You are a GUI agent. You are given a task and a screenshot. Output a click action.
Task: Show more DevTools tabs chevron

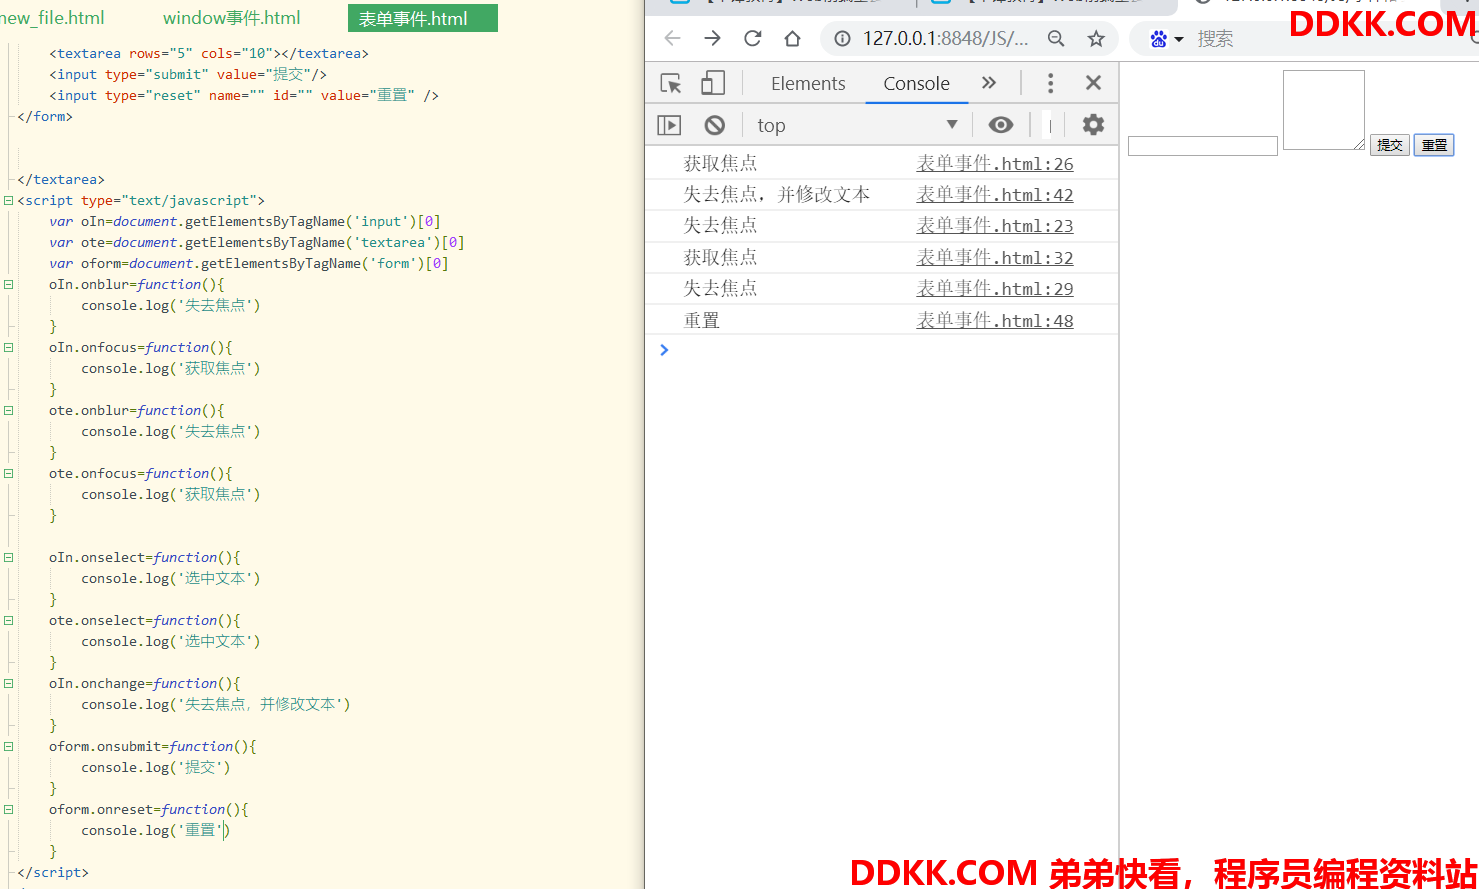point(989,83)
